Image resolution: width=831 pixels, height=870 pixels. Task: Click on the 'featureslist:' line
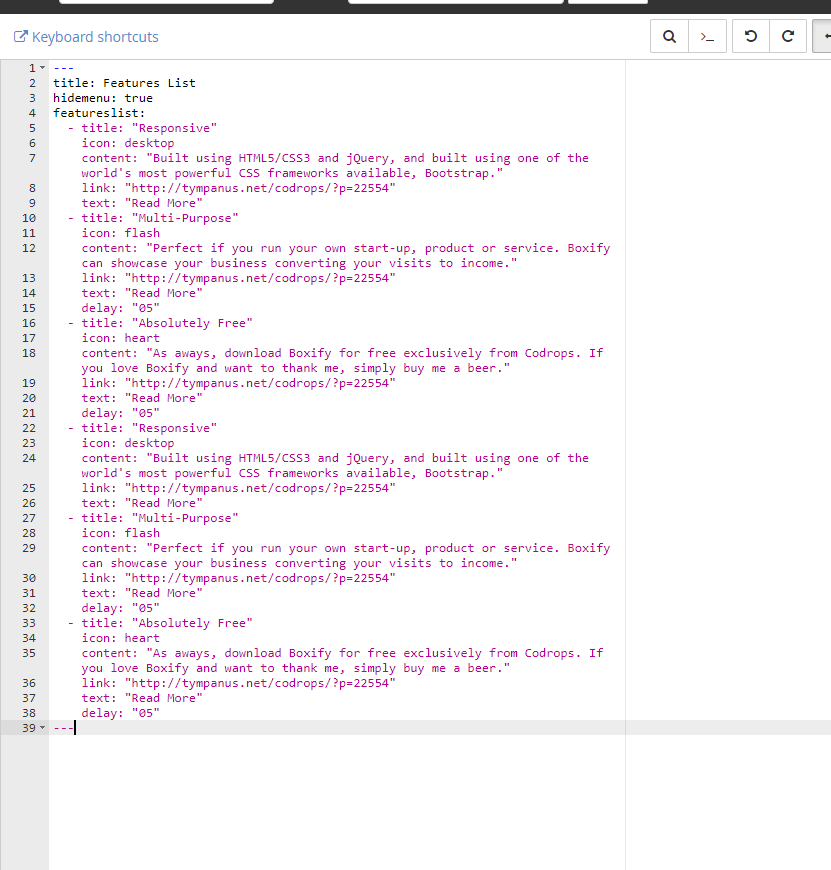(x=99, y=113)
